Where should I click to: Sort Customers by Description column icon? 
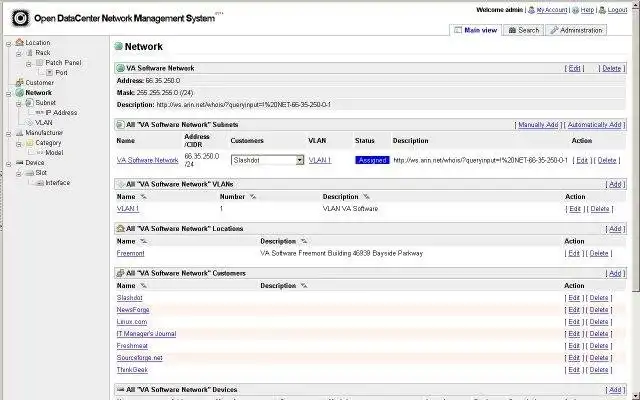tap(304, 286)
